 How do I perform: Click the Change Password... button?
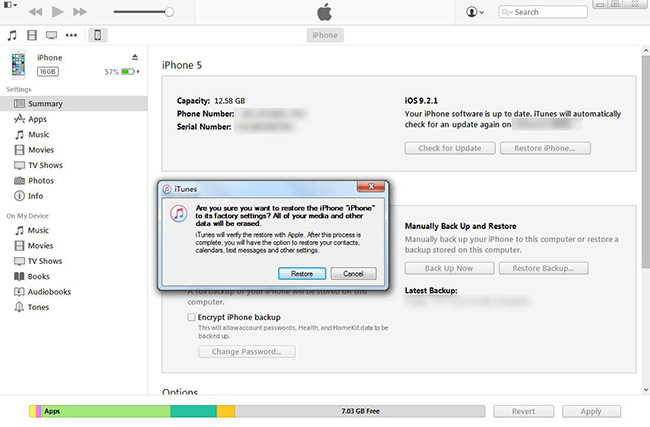click(x=247, y=352)
